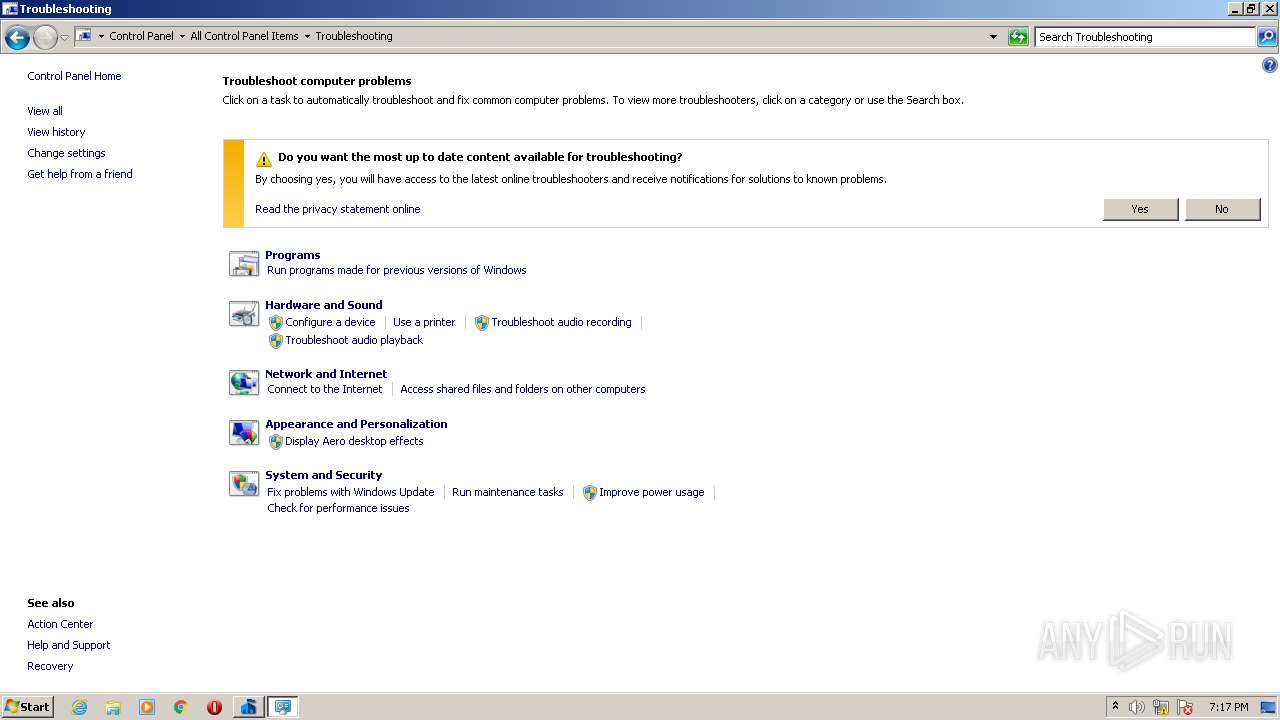Click Use a printer troubleshooter

(424, 322)
